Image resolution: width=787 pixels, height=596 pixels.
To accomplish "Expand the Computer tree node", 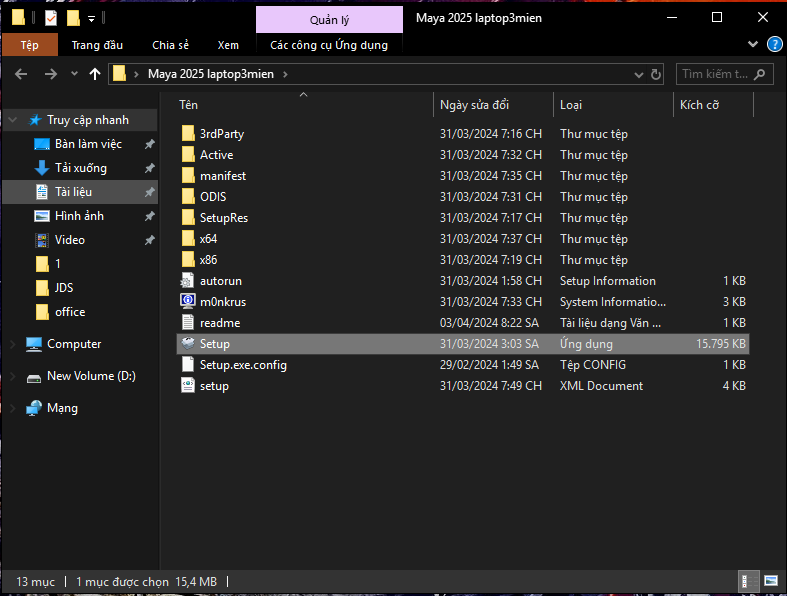I will pyautogui.click(x=12, y=344).
